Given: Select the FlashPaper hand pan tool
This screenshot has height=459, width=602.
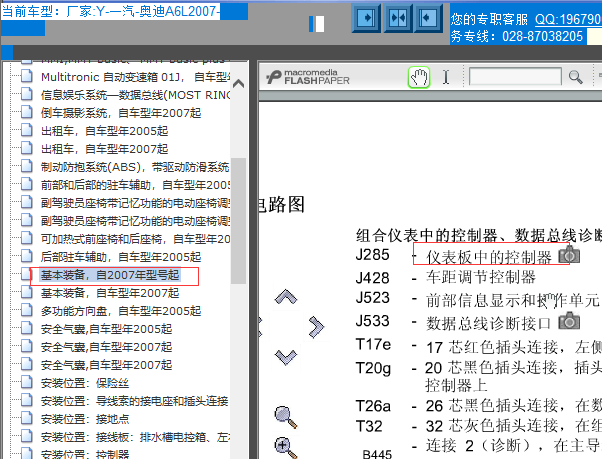Looking at the screenshot, I should [418, 77].
